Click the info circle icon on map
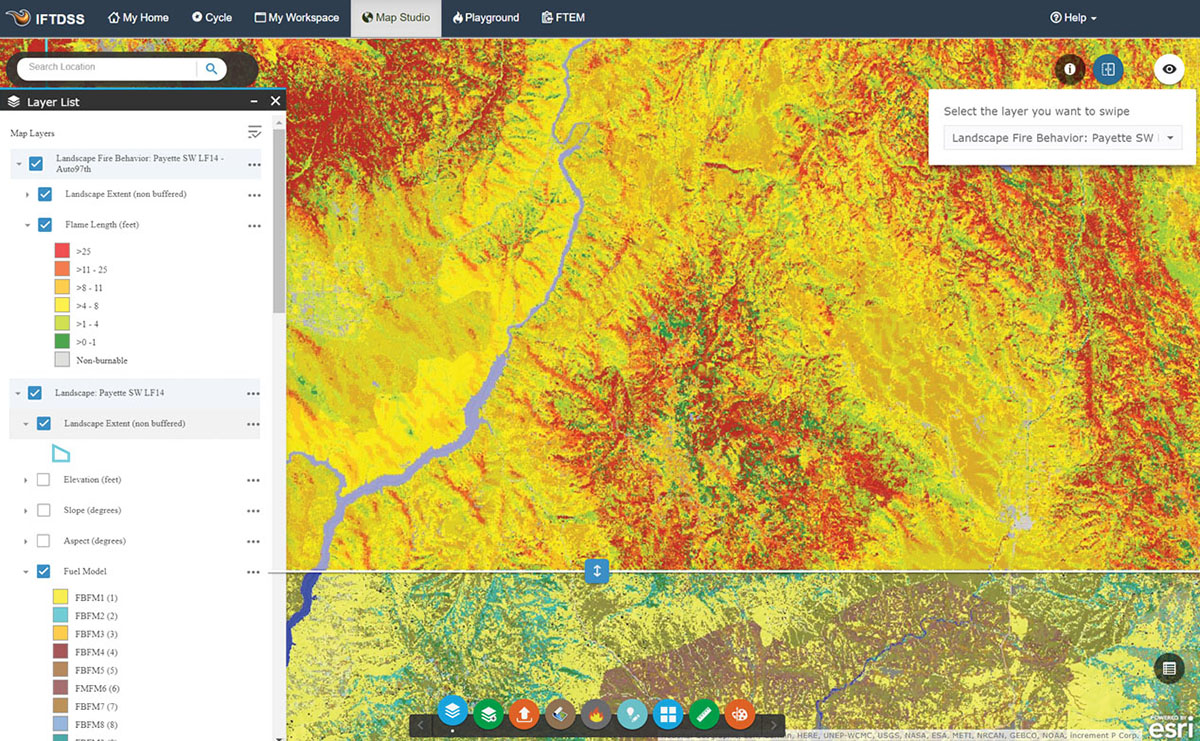This screenshot has height=741, width=1200. [1069, 69]
